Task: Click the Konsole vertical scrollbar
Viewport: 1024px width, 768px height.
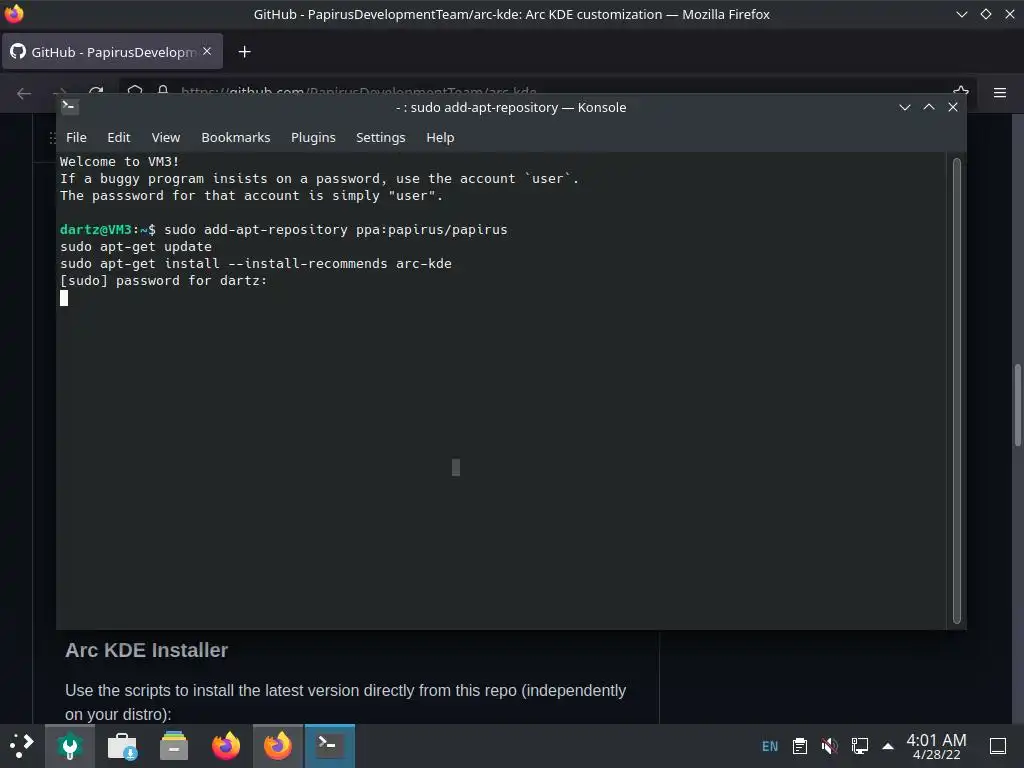Action: 957,391
